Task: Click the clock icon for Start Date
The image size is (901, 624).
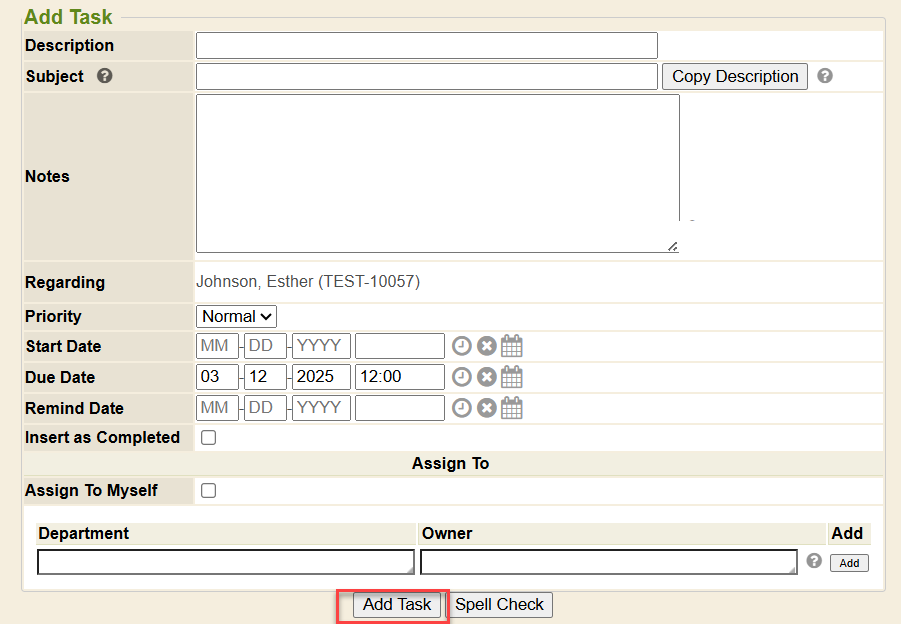Action: (461, 347)
